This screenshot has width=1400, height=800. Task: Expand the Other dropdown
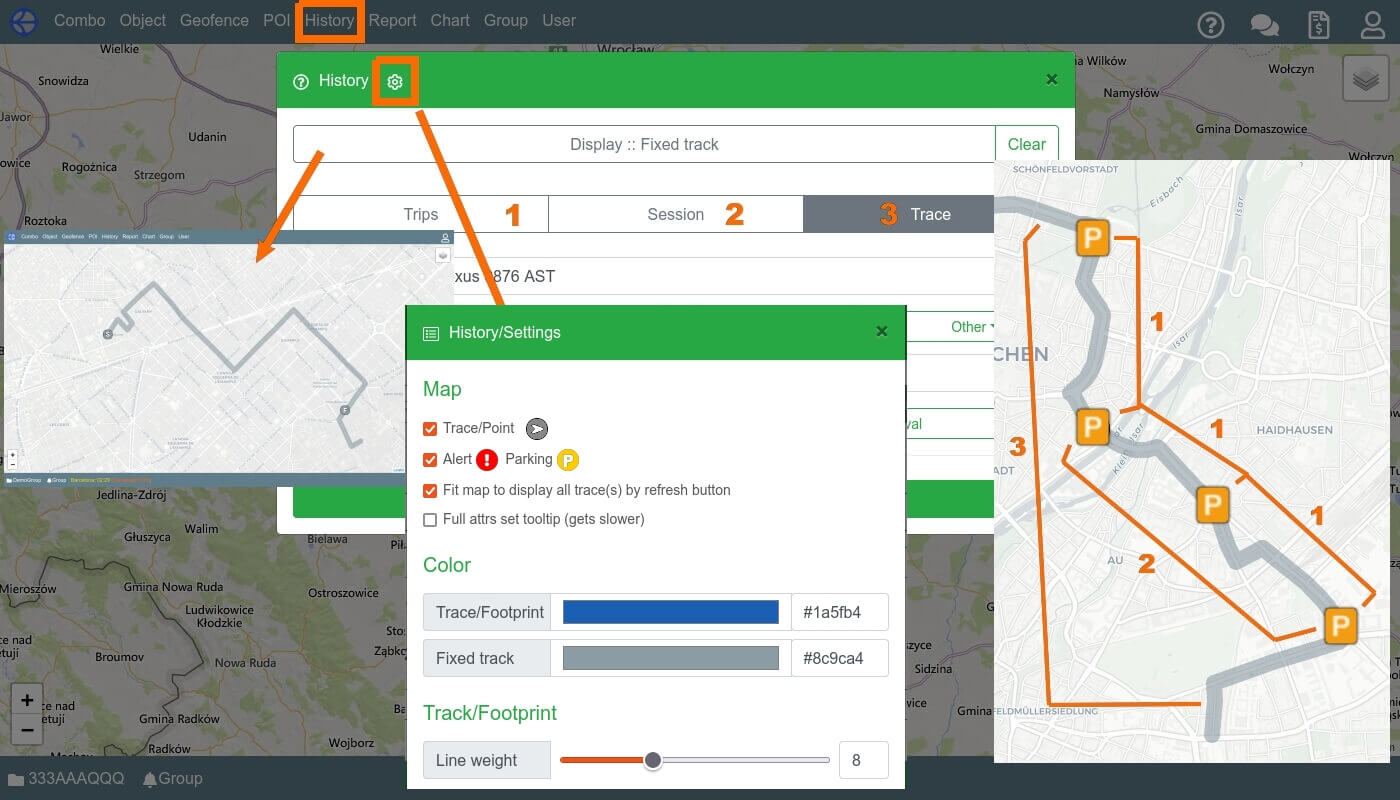972,327
